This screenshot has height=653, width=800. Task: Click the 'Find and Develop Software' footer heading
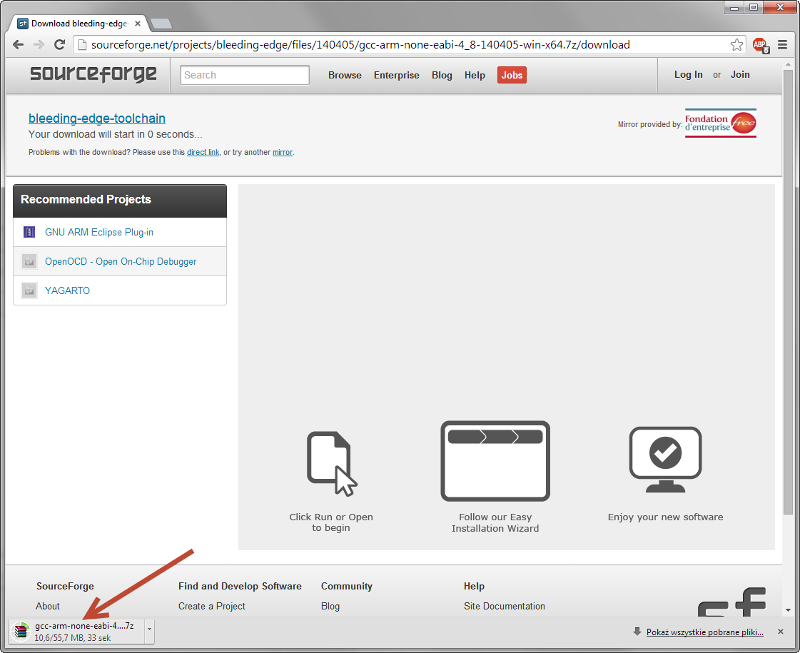click(x=240, y=586)
